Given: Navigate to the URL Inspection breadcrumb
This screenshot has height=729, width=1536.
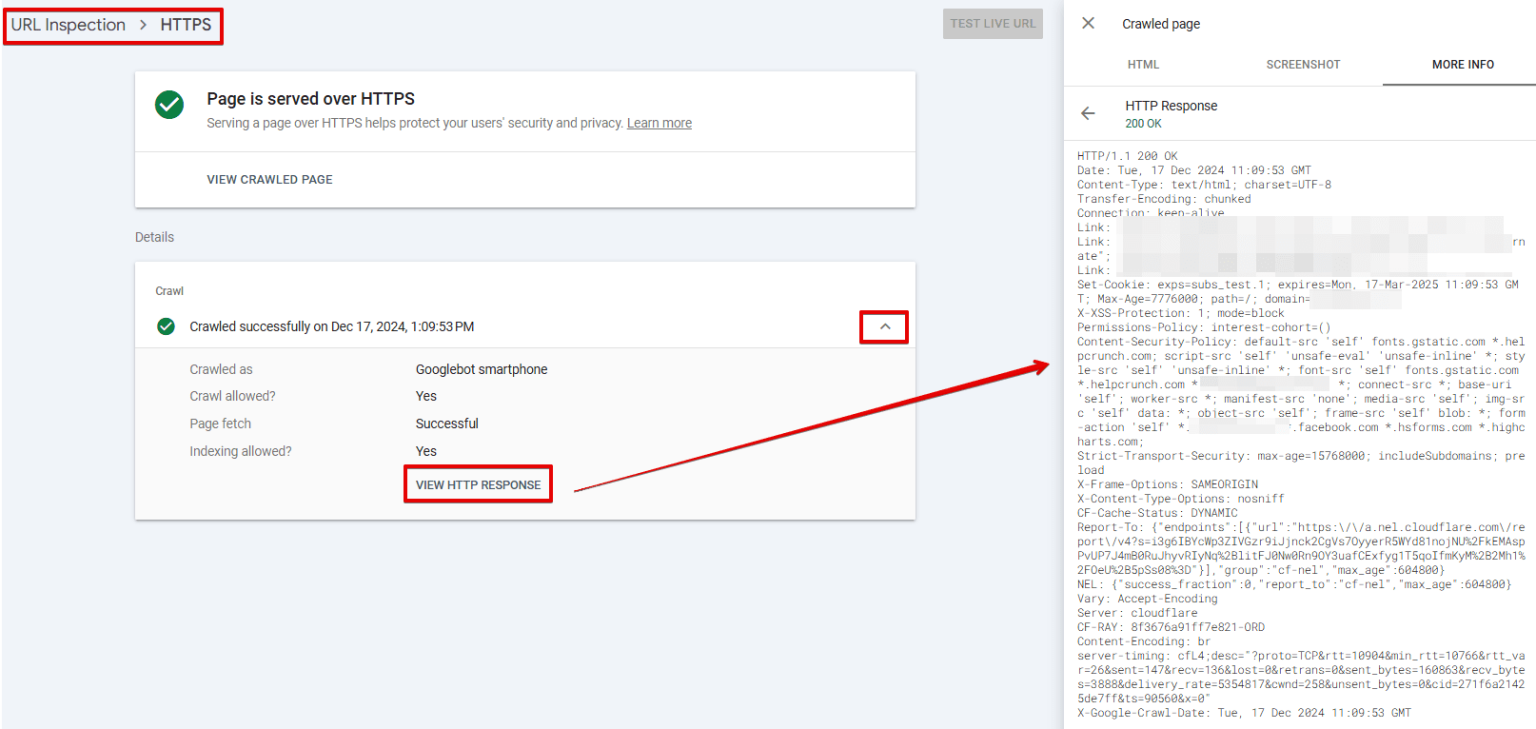Looking at the screenshot, I should tap(67, 25).
